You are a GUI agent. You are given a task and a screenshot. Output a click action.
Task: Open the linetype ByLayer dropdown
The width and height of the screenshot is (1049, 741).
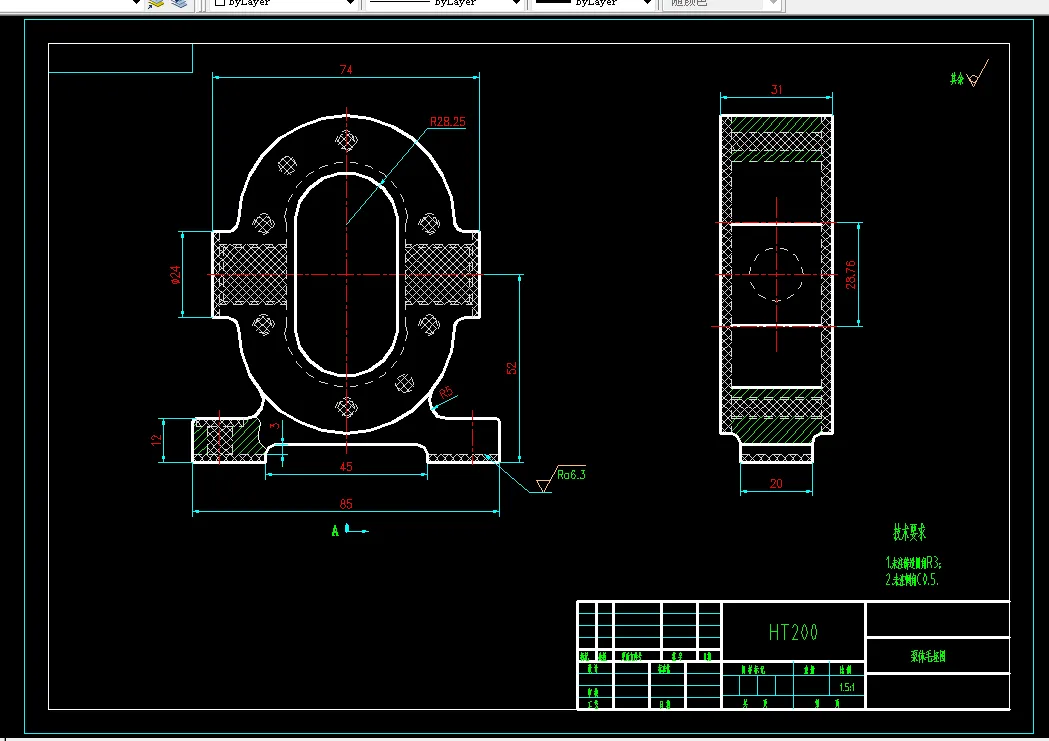click(x=445, y=3)
